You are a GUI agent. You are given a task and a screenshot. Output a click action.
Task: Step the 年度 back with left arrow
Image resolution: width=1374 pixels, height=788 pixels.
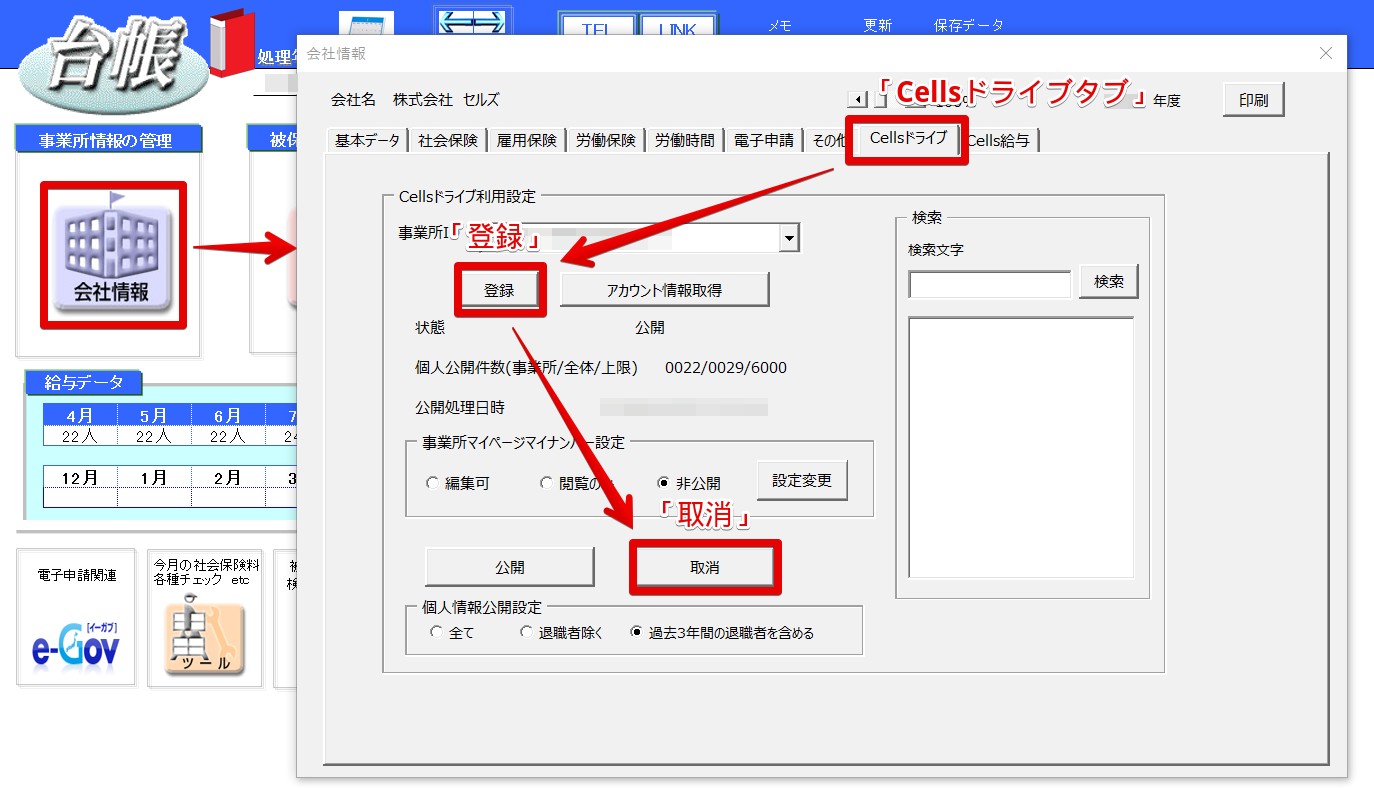(x=857, y=99)
